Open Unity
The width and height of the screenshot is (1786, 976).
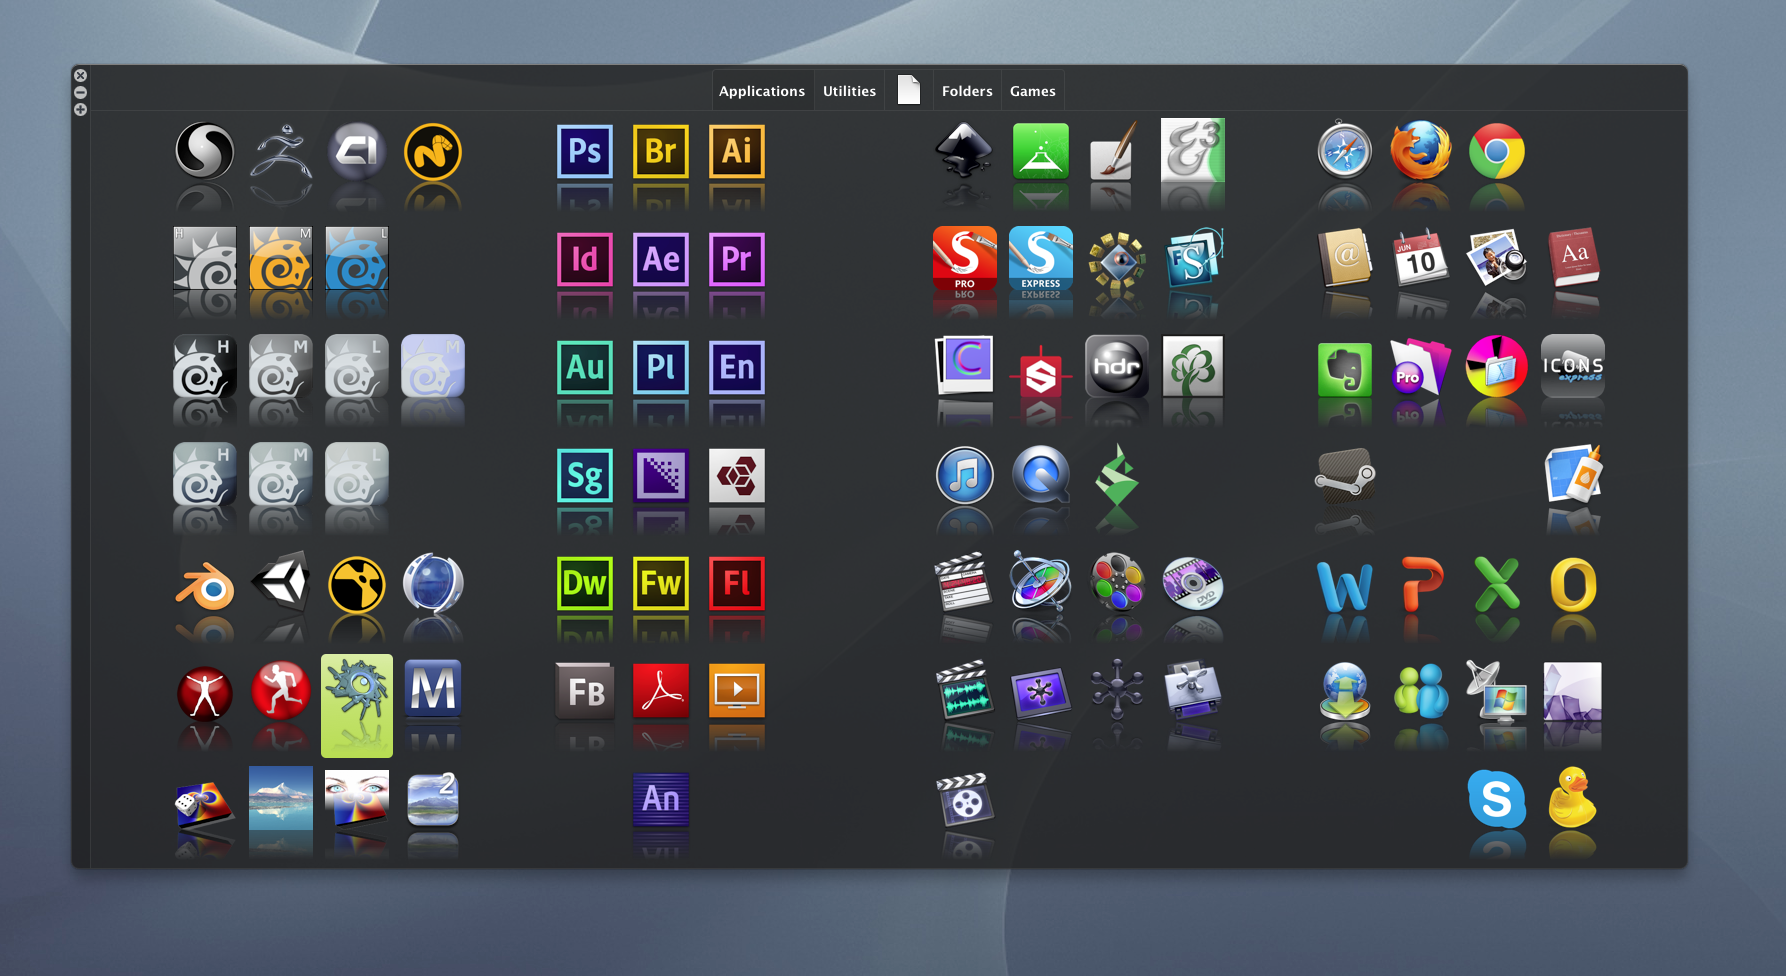[281, 582]
